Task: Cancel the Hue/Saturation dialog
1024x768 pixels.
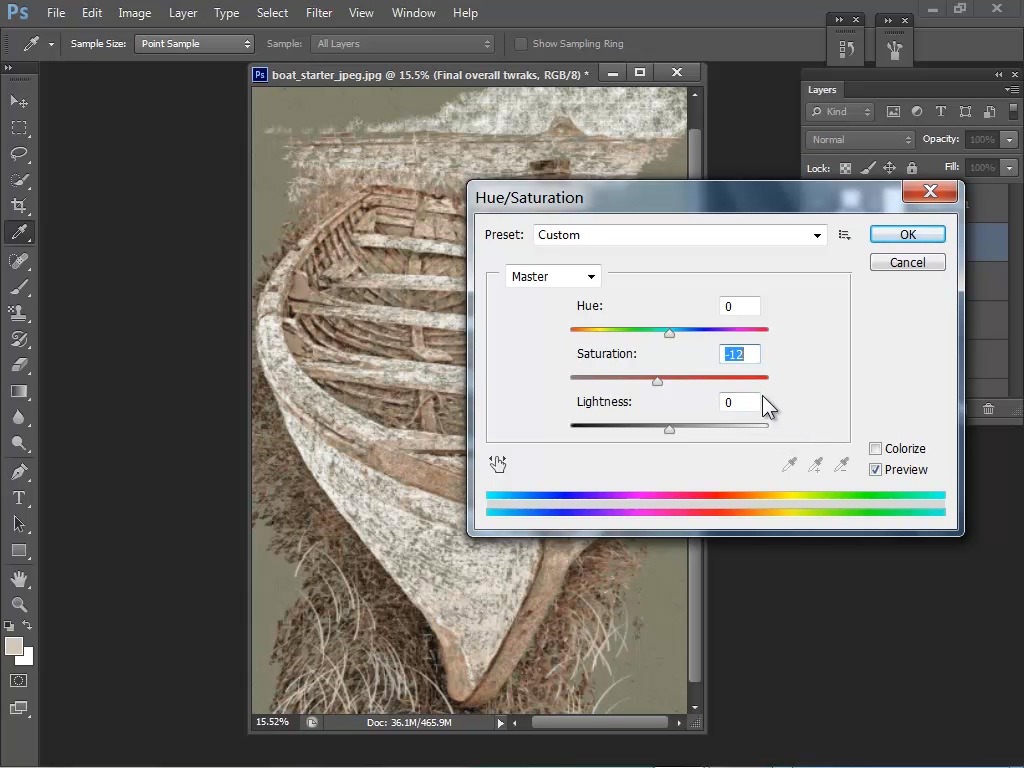Action: tap(908, 263)
